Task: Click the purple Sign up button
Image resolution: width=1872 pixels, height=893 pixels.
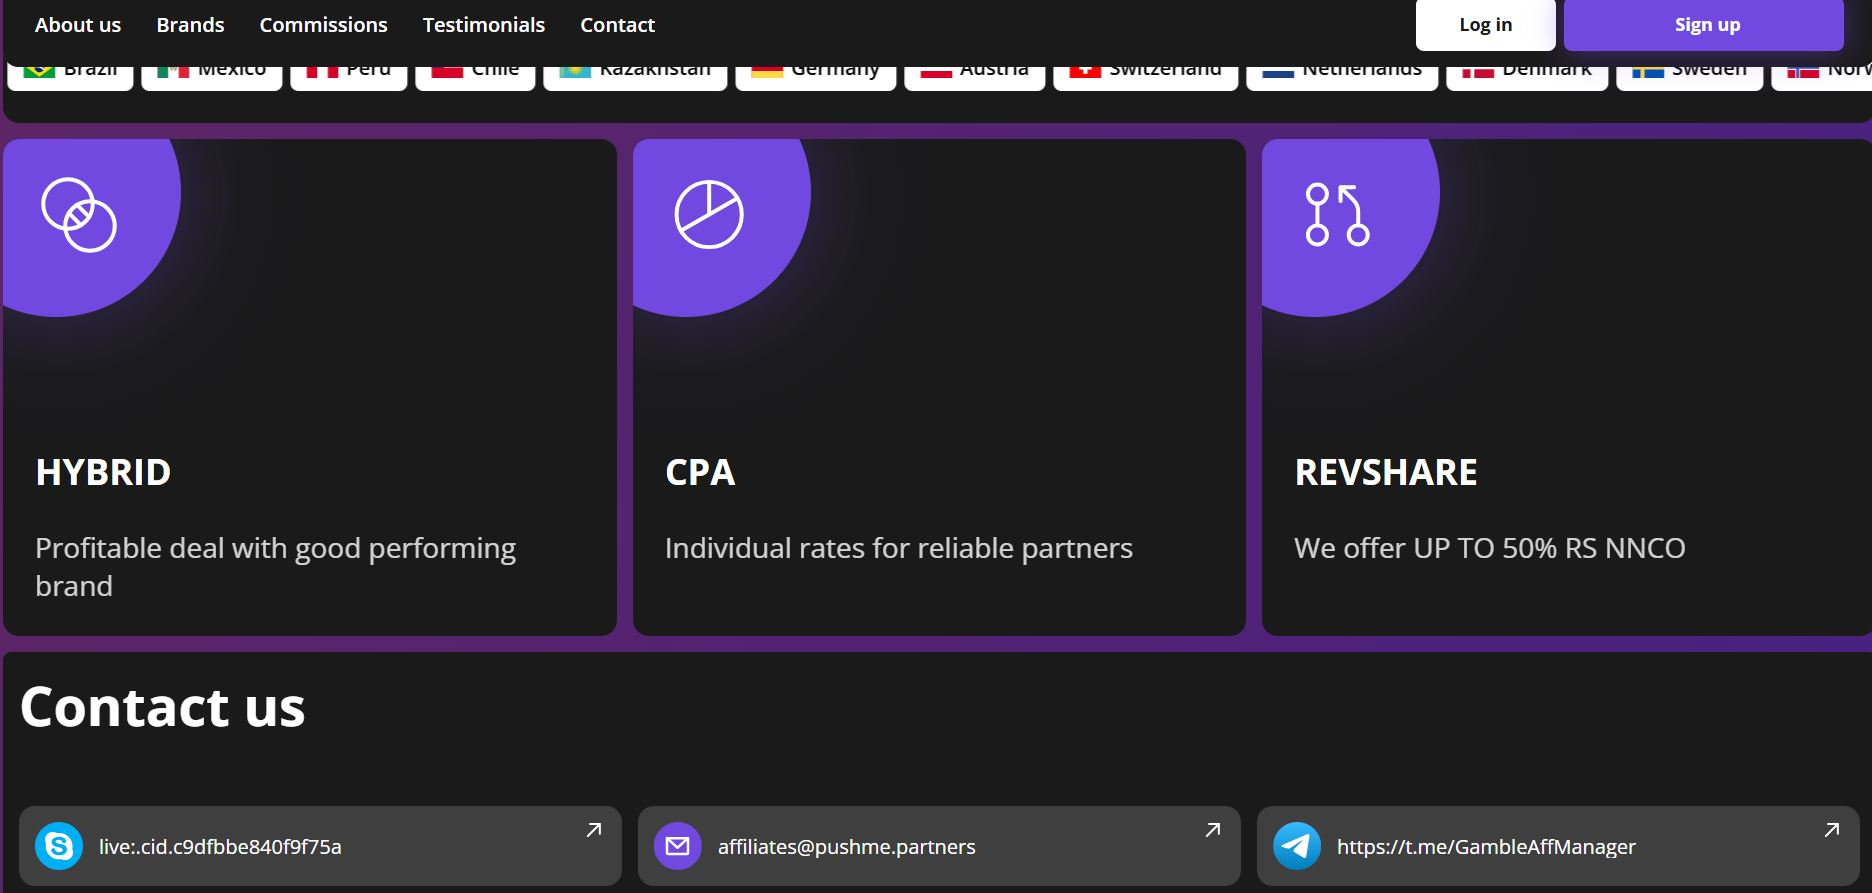Action: point(1703,25)
